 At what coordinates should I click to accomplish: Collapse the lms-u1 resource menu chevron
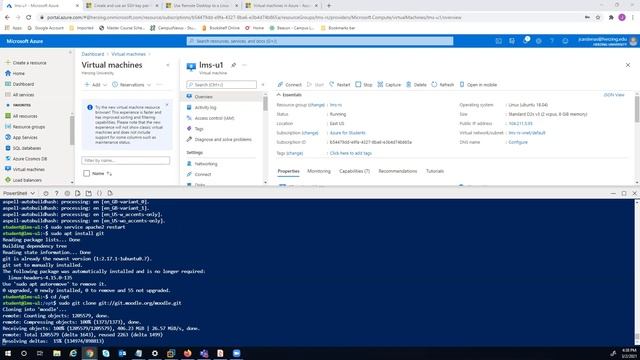pyautogui.click(x=263, y=84)
